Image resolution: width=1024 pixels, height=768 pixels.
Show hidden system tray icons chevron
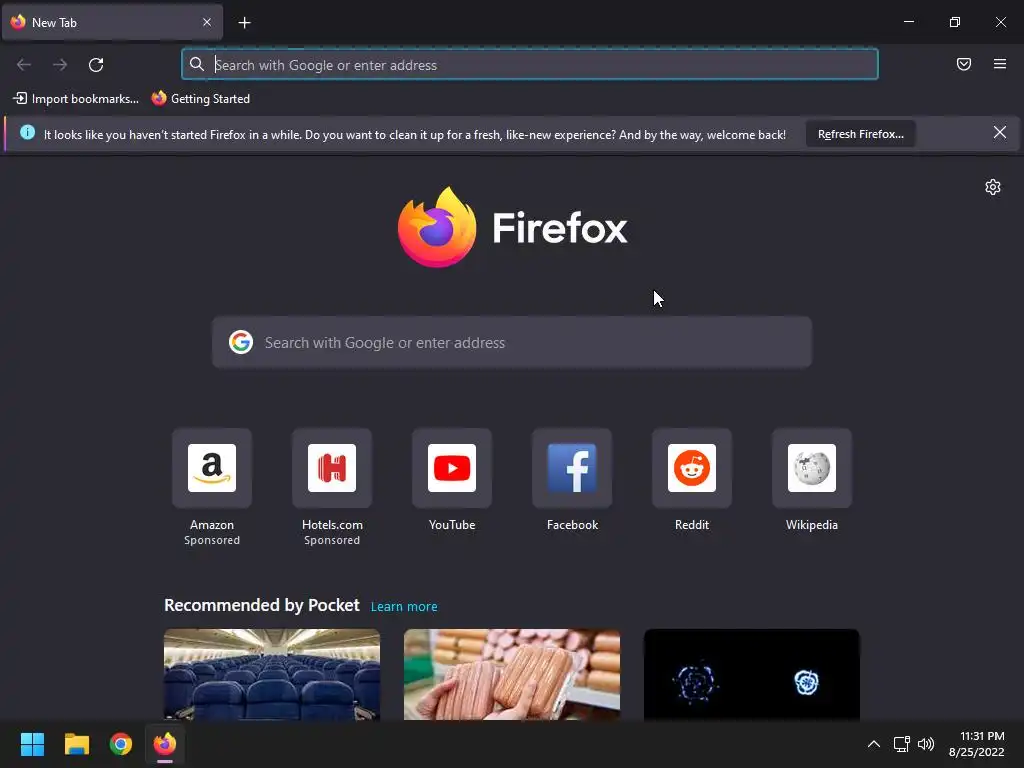874,744
